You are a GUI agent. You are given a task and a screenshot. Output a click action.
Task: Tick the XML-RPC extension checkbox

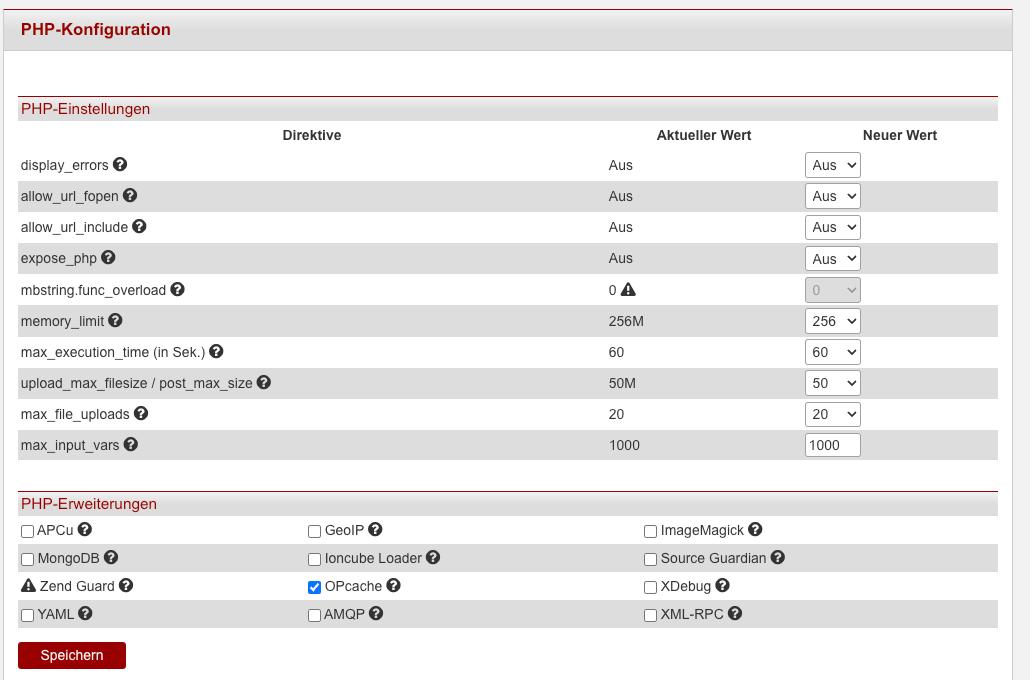click(650, 615)
